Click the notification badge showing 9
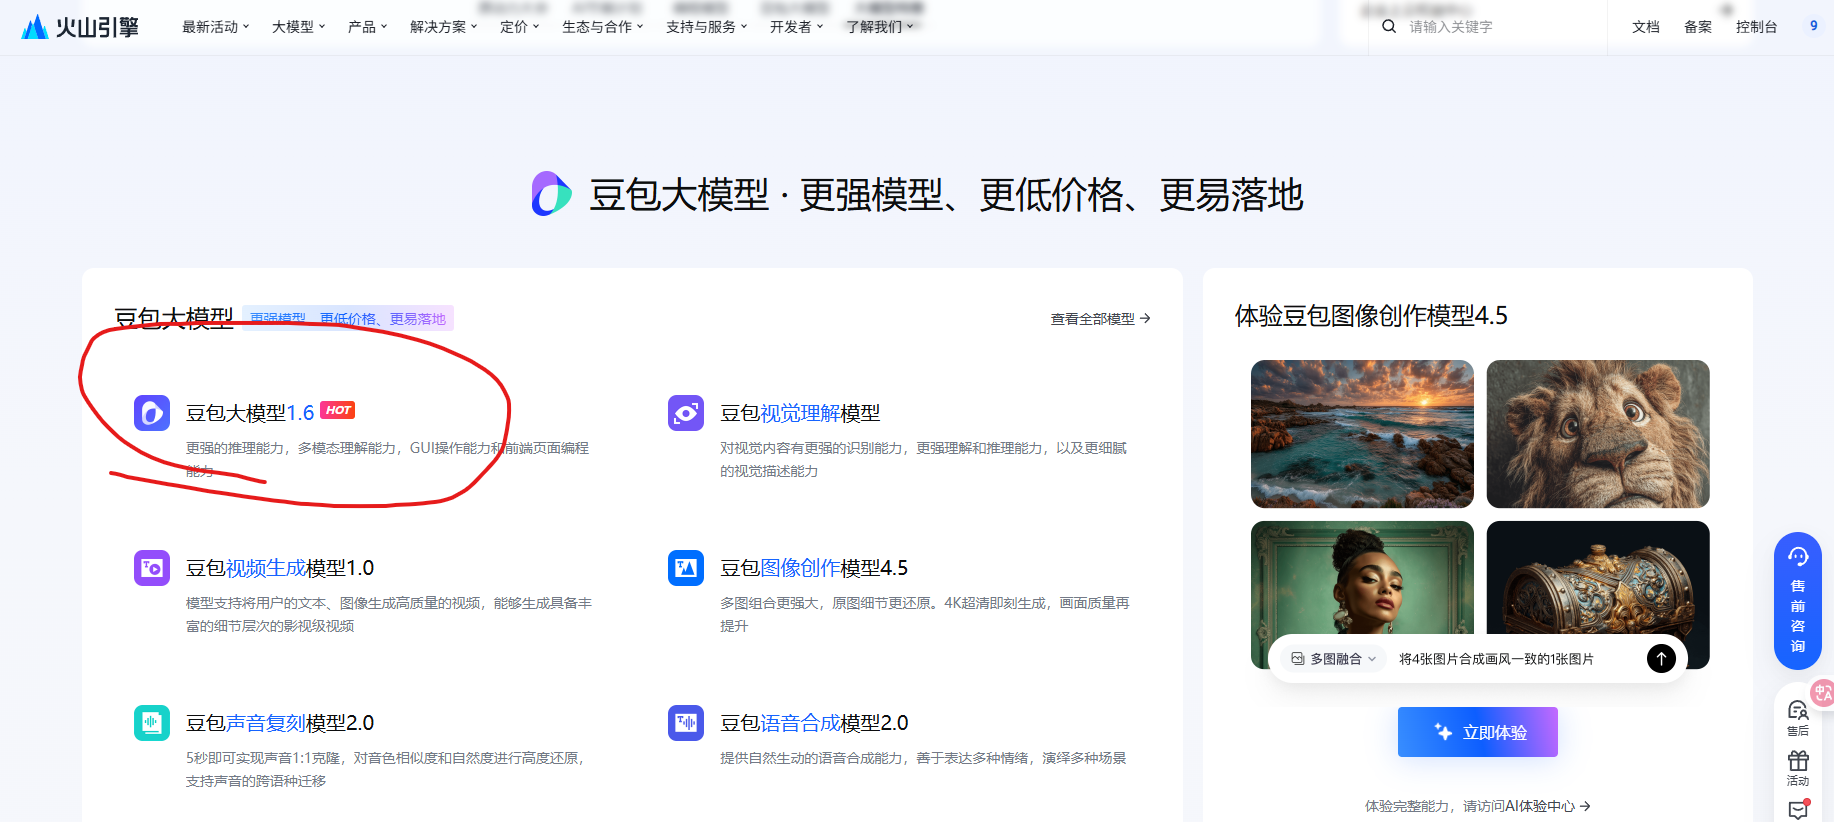1834x822 pixels. pyautogui.click(x=1814, y=26)
